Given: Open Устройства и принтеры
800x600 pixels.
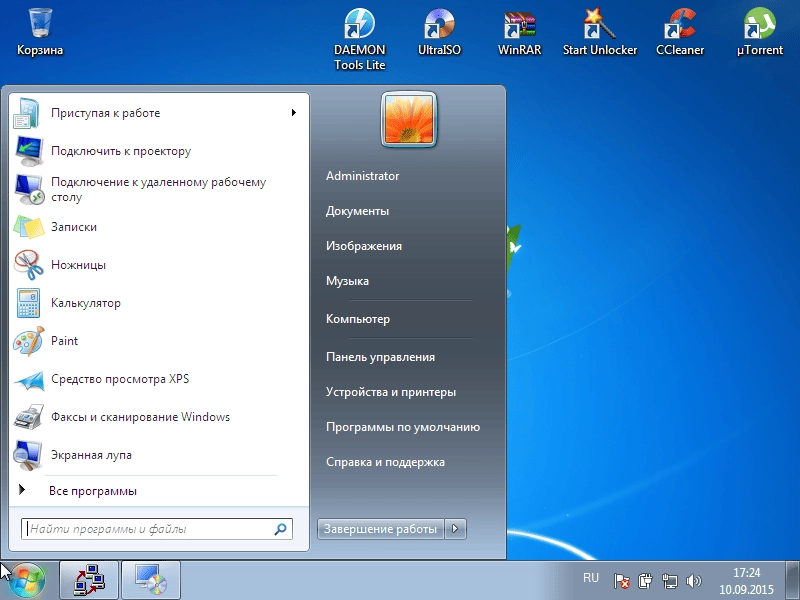Looking at the screenshot, I should 391,392.
